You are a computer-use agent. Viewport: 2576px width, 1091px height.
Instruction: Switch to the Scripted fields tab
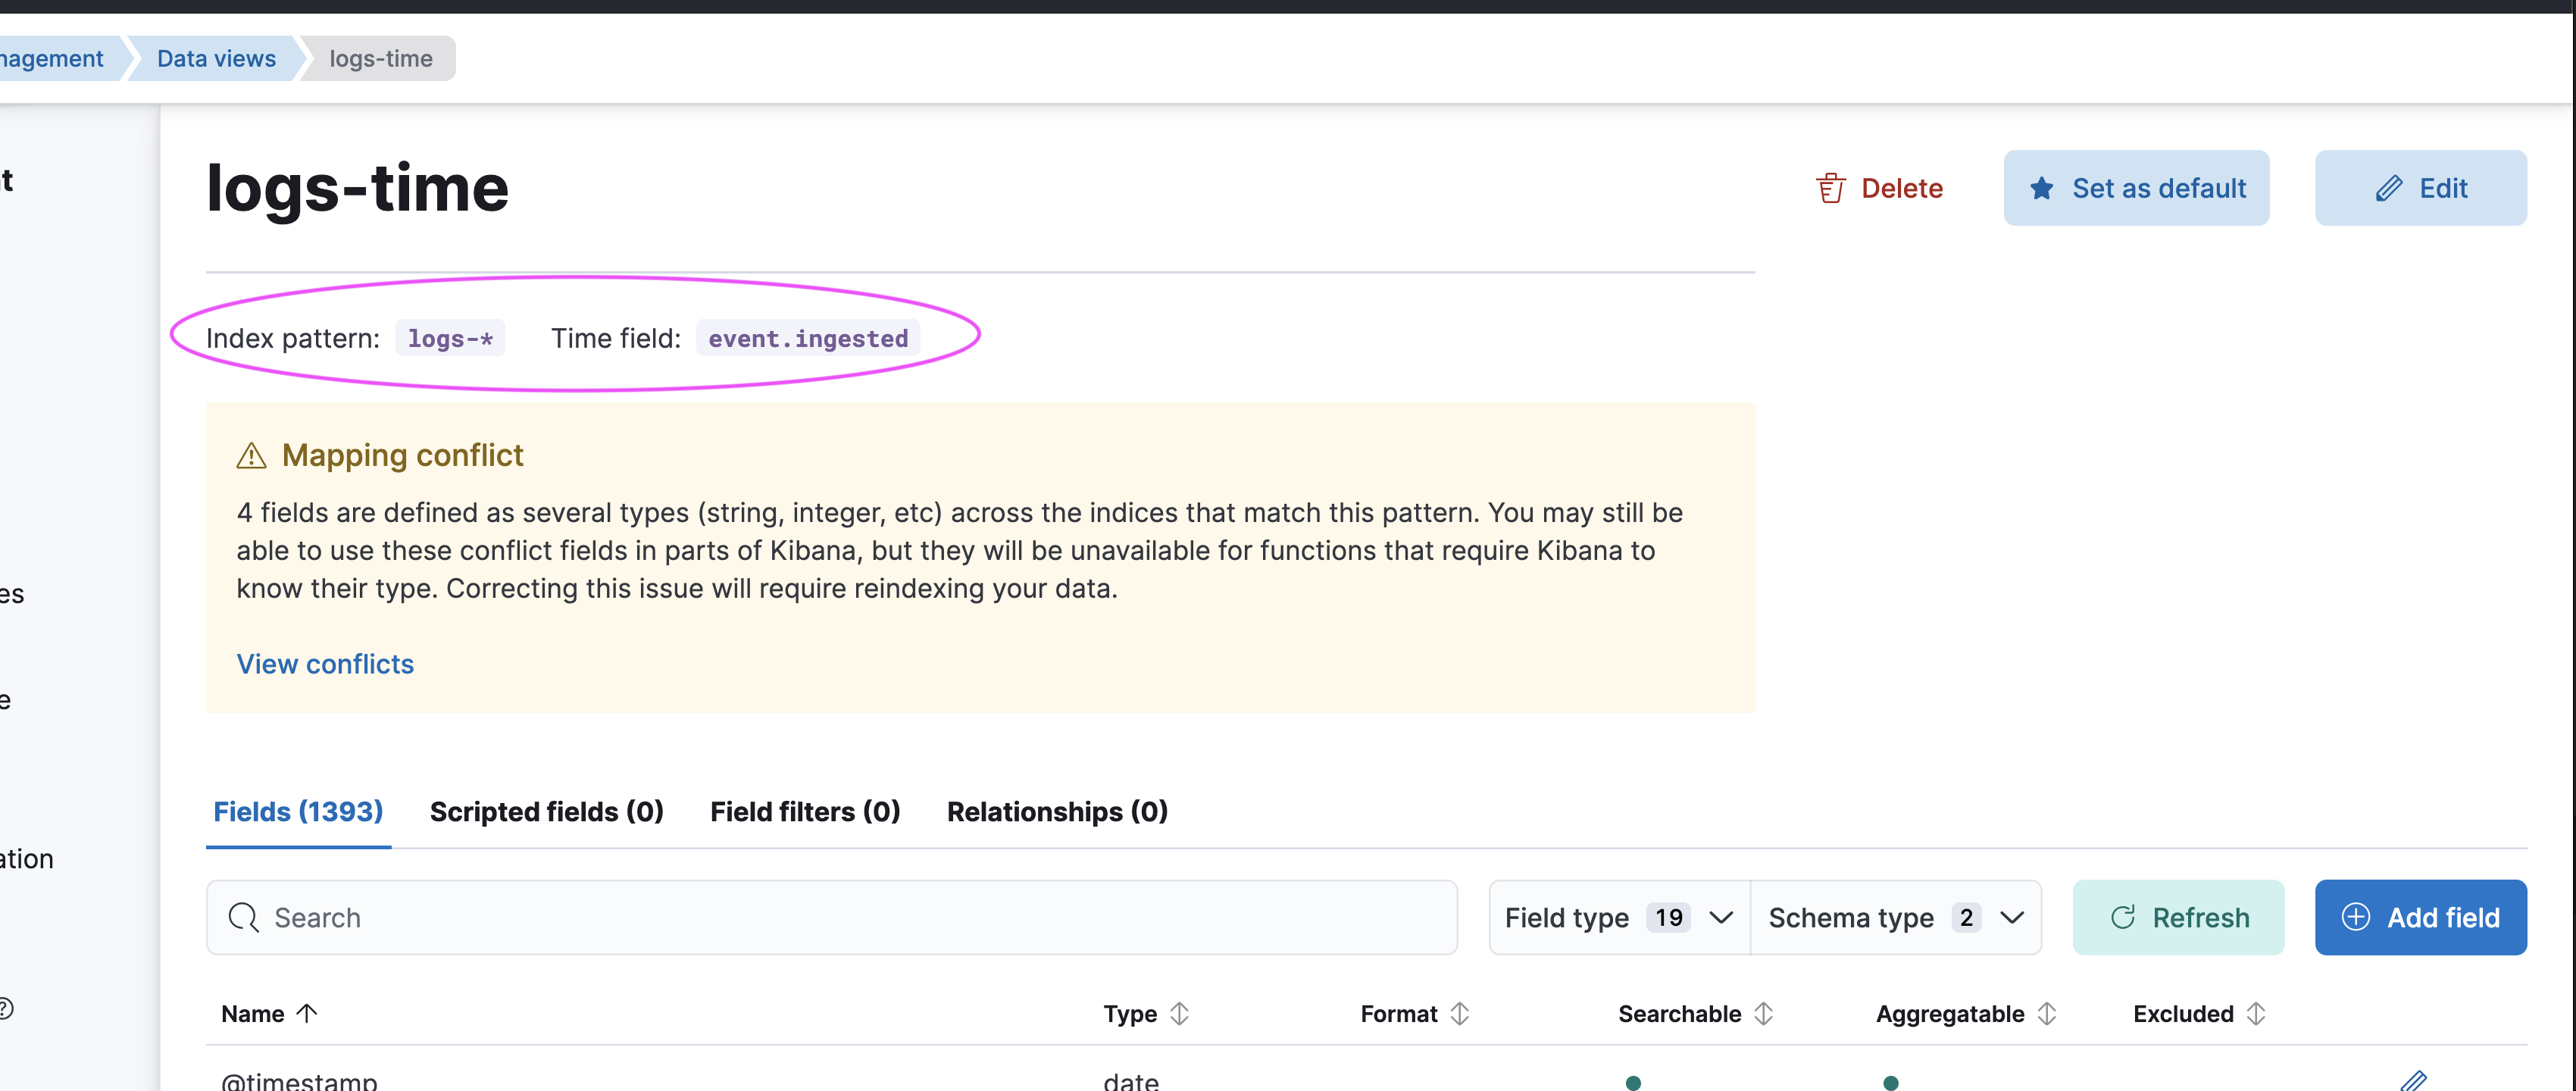[x=546, y=811]
